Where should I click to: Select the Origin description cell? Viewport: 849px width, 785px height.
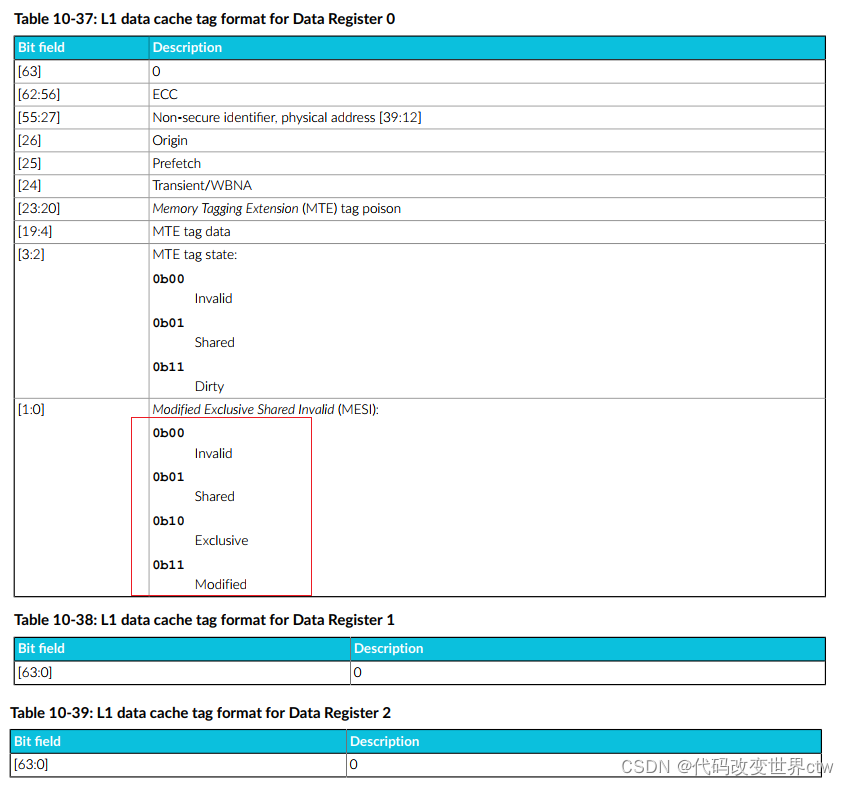click(x=487, y=140)
